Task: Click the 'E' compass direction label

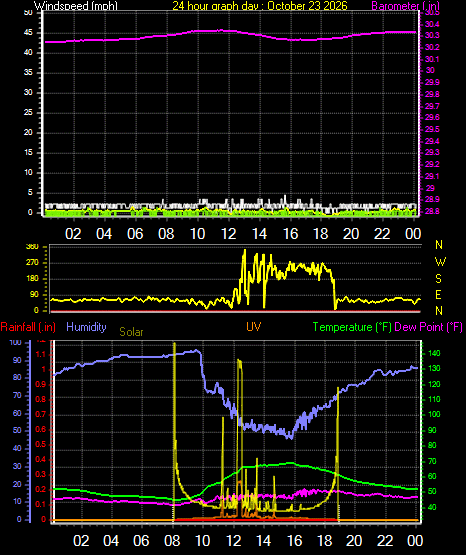Action: pyautogui.click(x=438, y=295)
